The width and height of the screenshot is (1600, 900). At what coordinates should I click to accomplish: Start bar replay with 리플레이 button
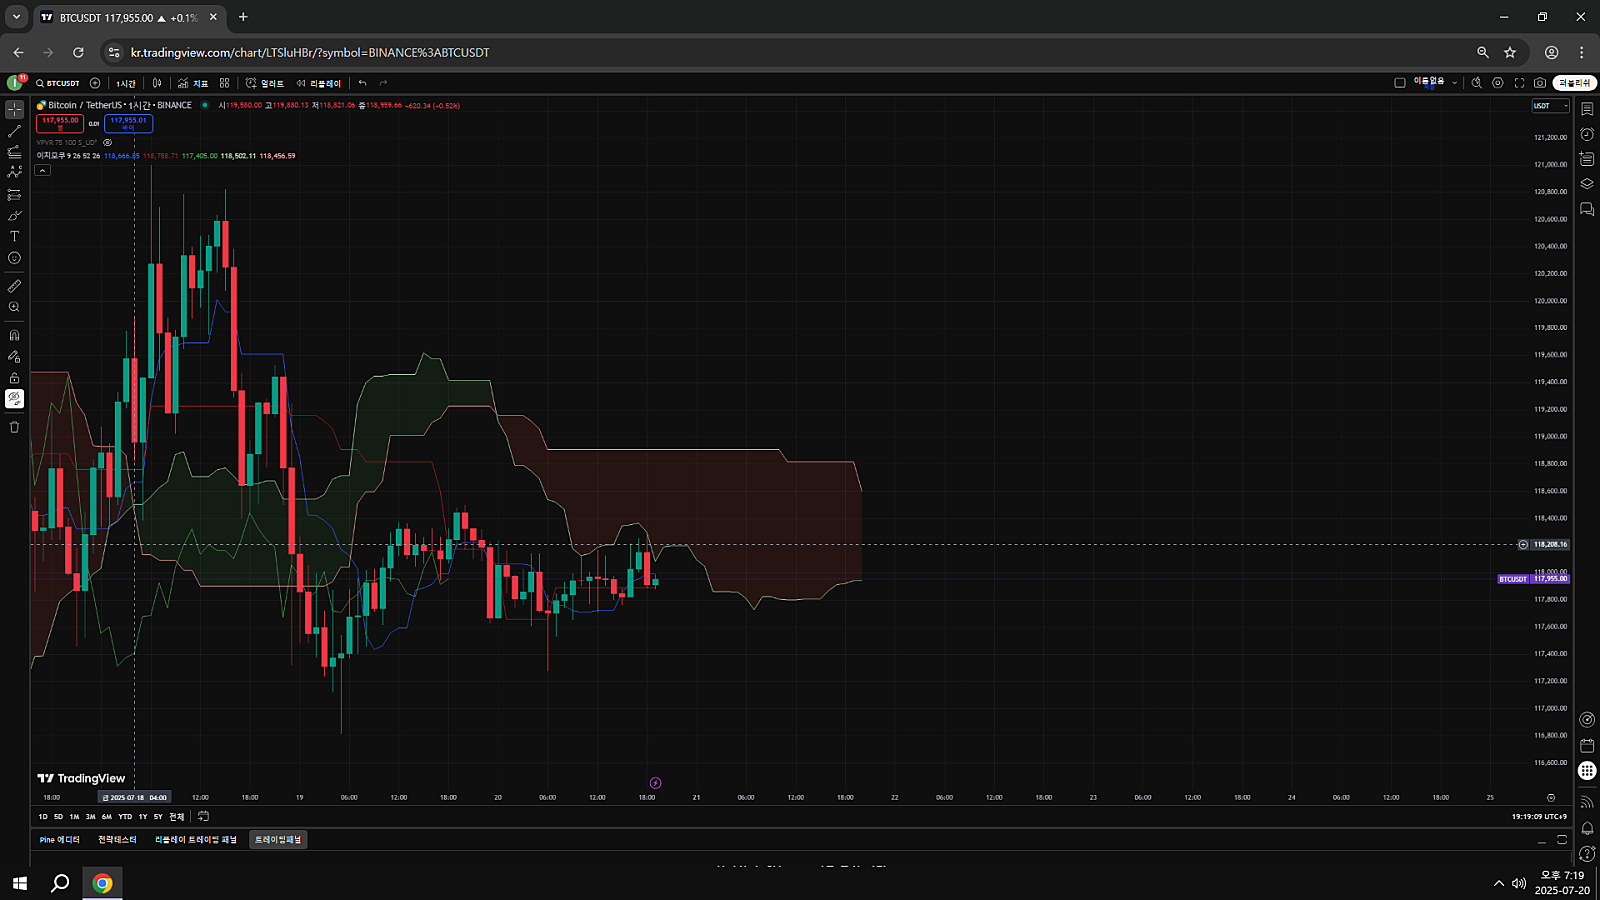[x=319, y=83]
